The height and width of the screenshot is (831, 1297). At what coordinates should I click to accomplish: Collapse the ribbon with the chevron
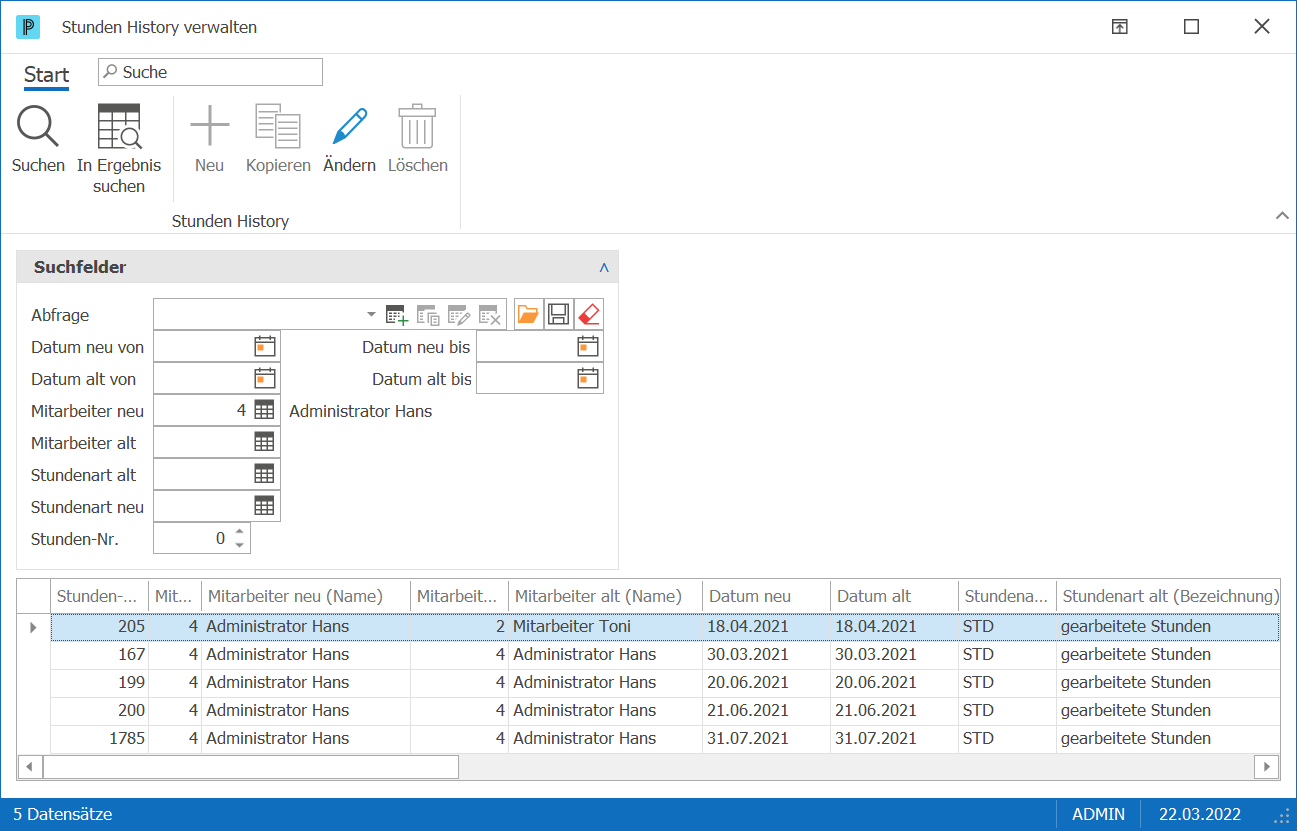click(1281, 216)
